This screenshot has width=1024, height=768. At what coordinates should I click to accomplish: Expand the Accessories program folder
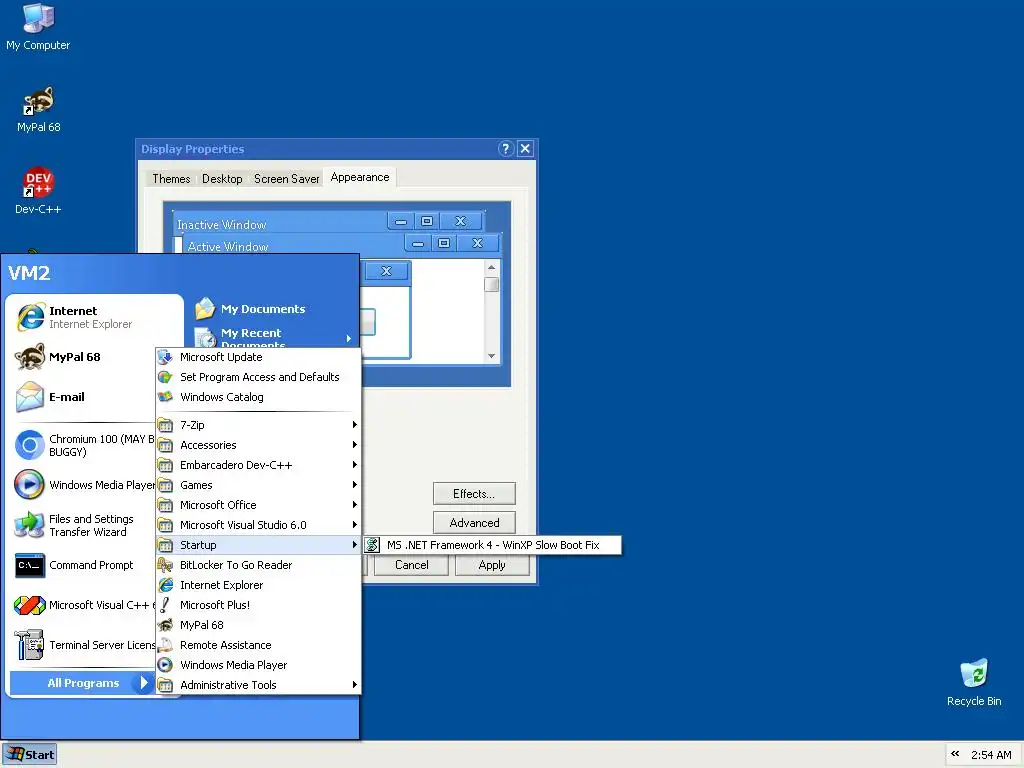pos(259,445)
